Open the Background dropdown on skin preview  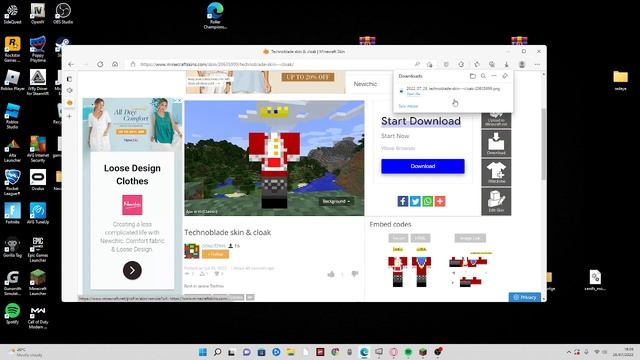(336, 202)
